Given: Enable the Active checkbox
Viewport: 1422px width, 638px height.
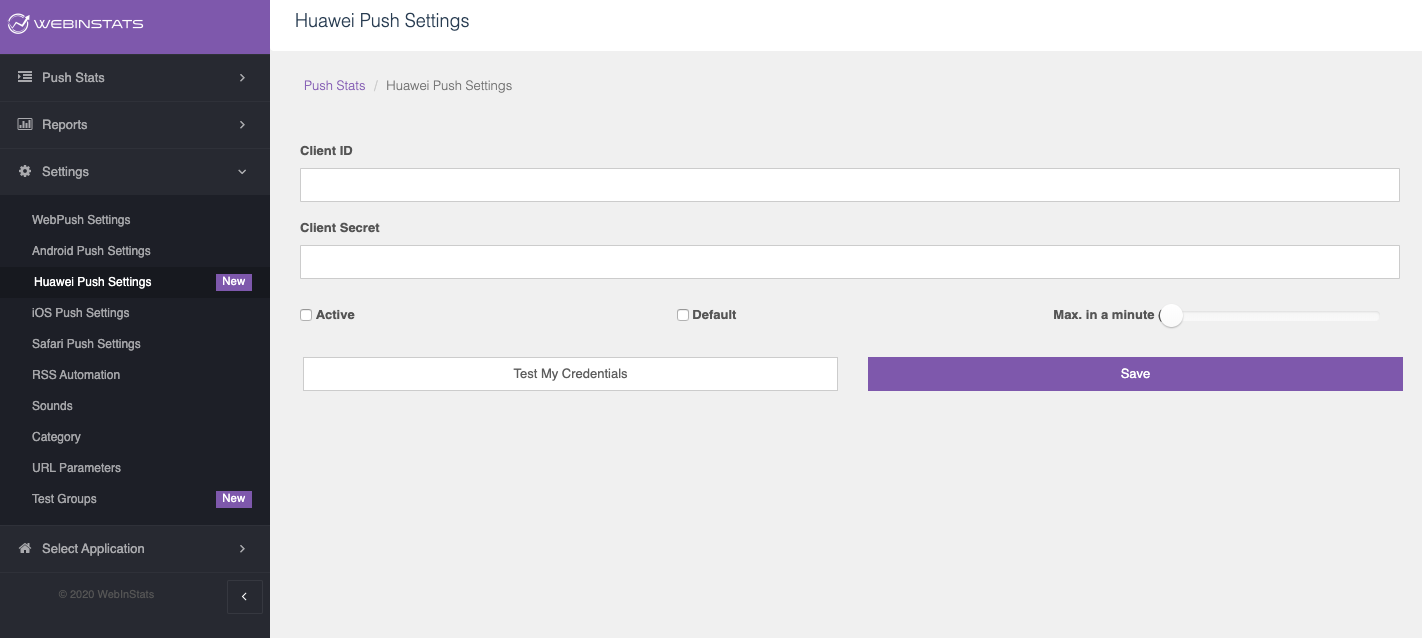Looking at the screenshot, I should point(306,315).
